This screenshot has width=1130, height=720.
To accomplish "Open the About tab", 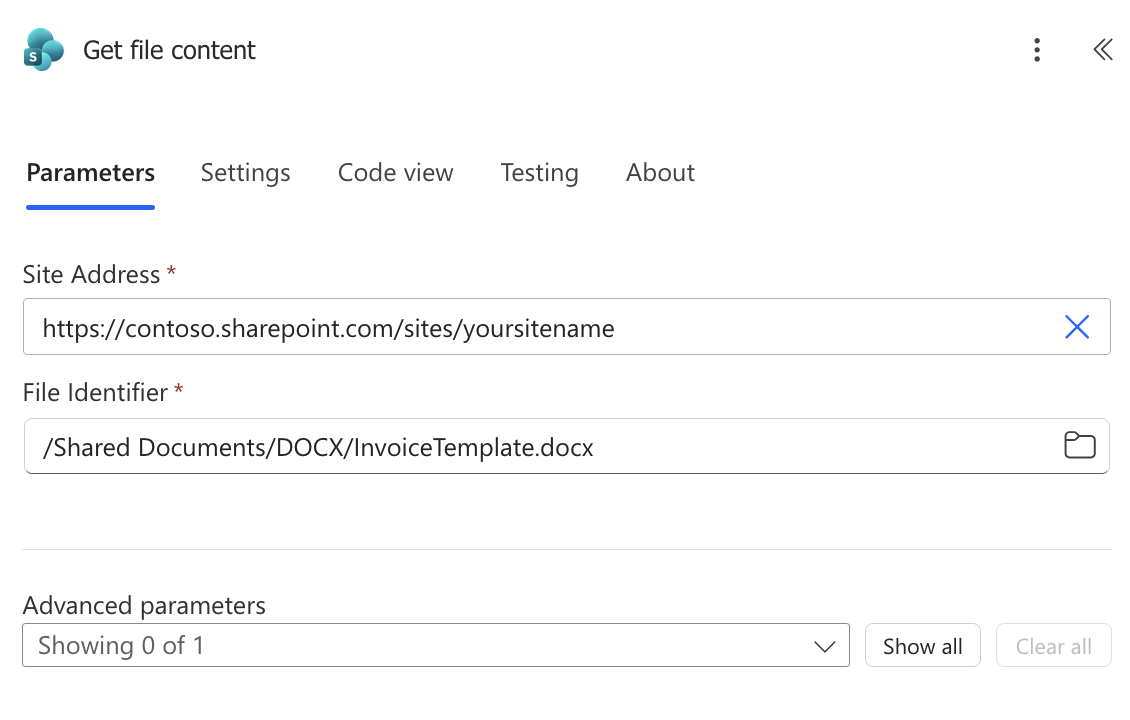I will (x=660, y=172).
